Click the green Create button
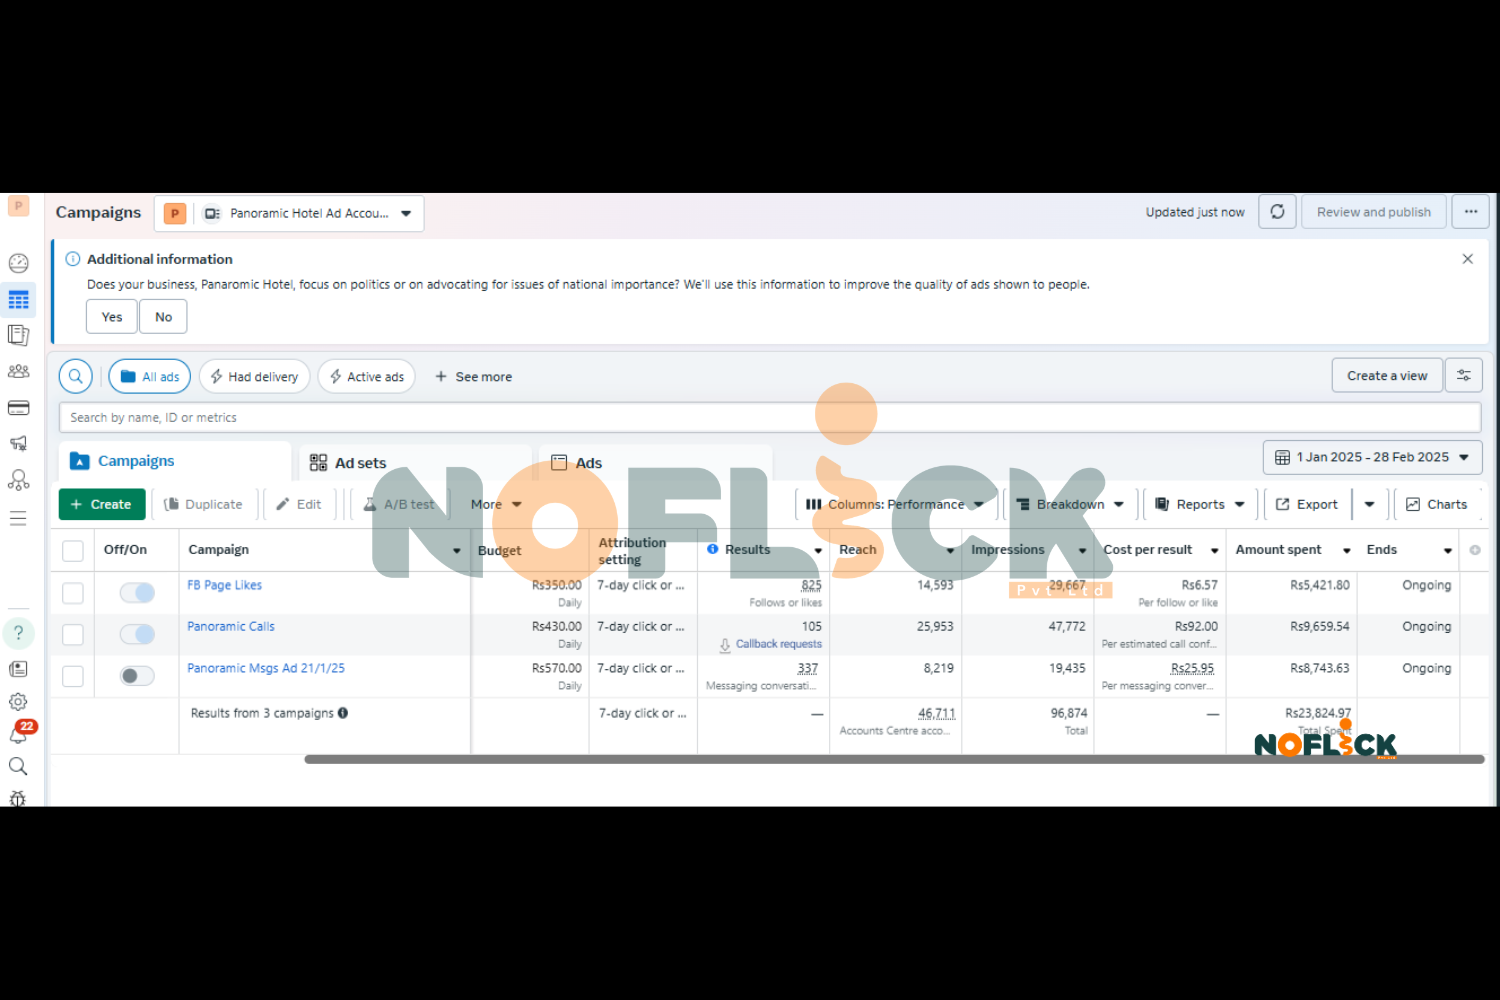Screen dimensions: 1500x1000 tap(102, 504)
